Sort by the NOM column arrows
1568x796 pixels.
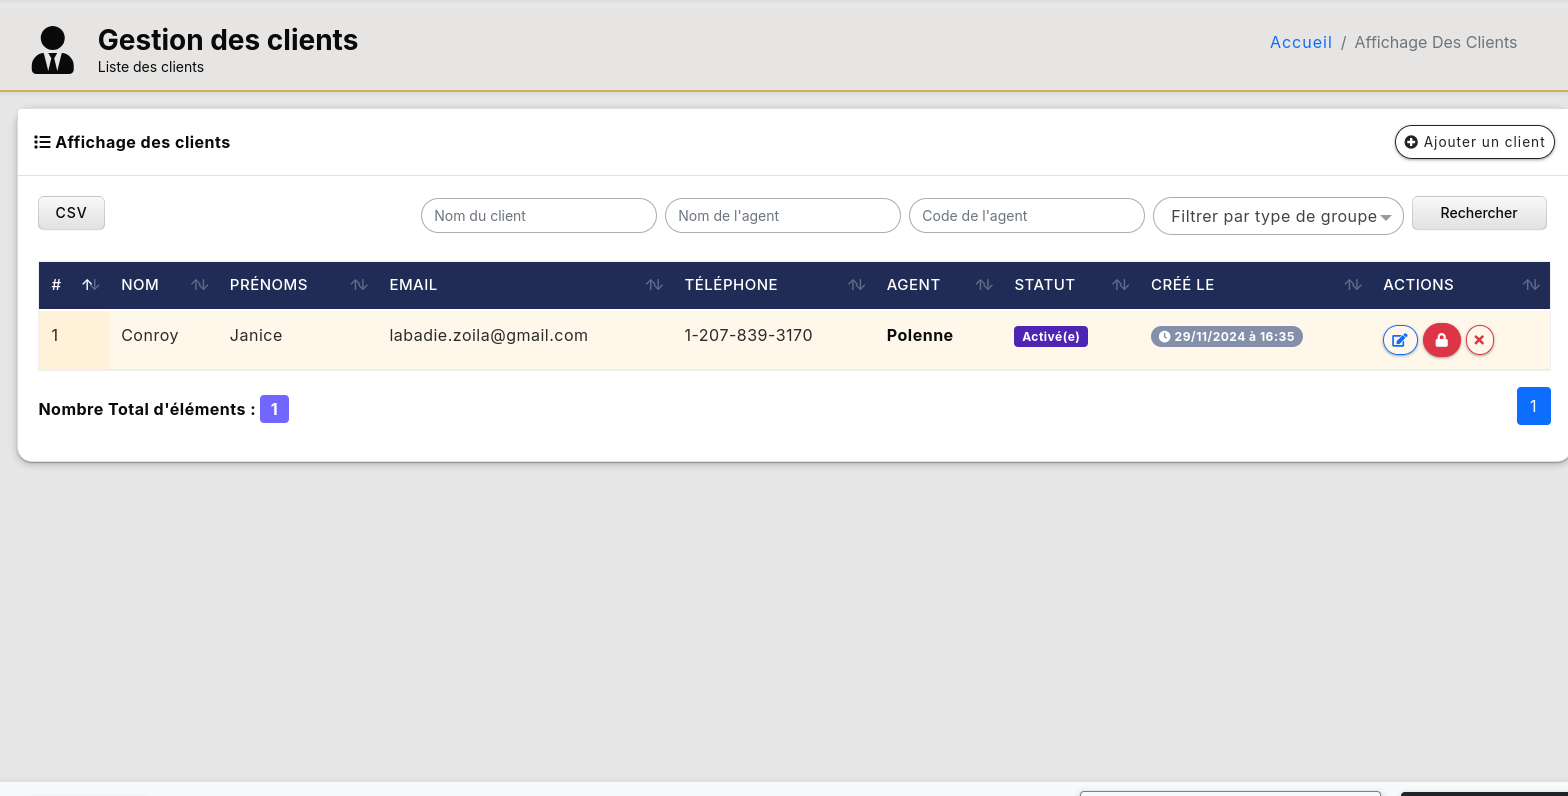point(199,285)
